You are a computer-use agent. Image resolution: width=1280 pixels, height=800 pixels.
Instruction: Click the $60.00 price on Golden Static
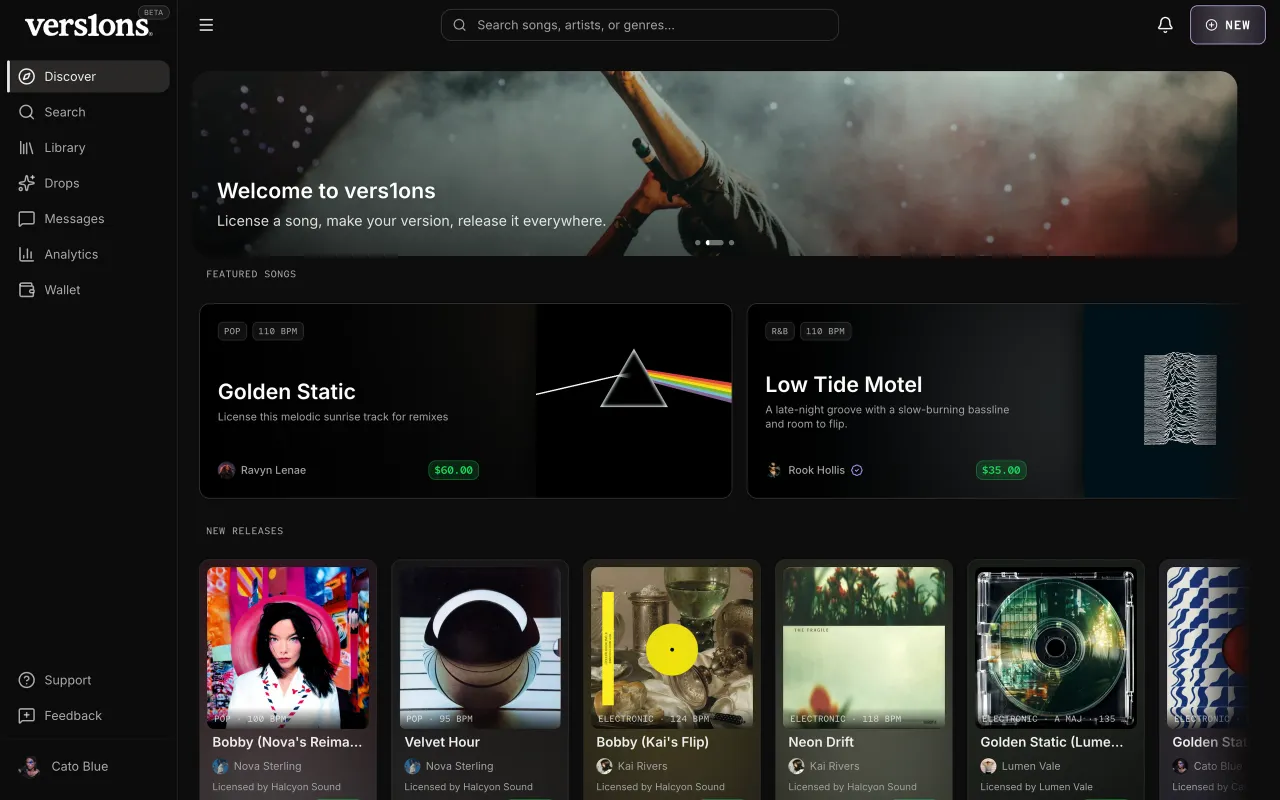click(454, 470)
